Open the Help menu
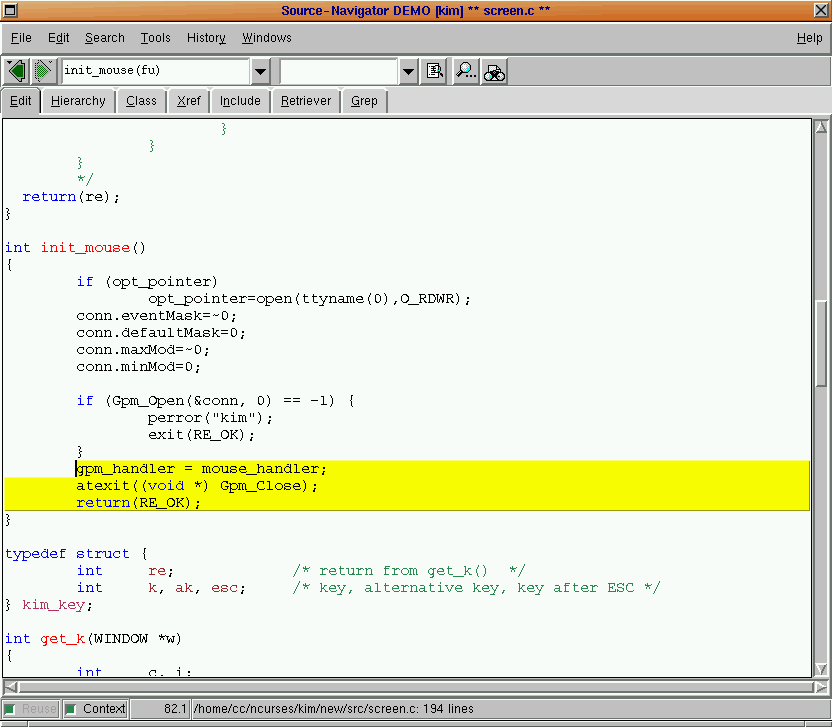The image size is (832, 727). click(x=809, y=38)
